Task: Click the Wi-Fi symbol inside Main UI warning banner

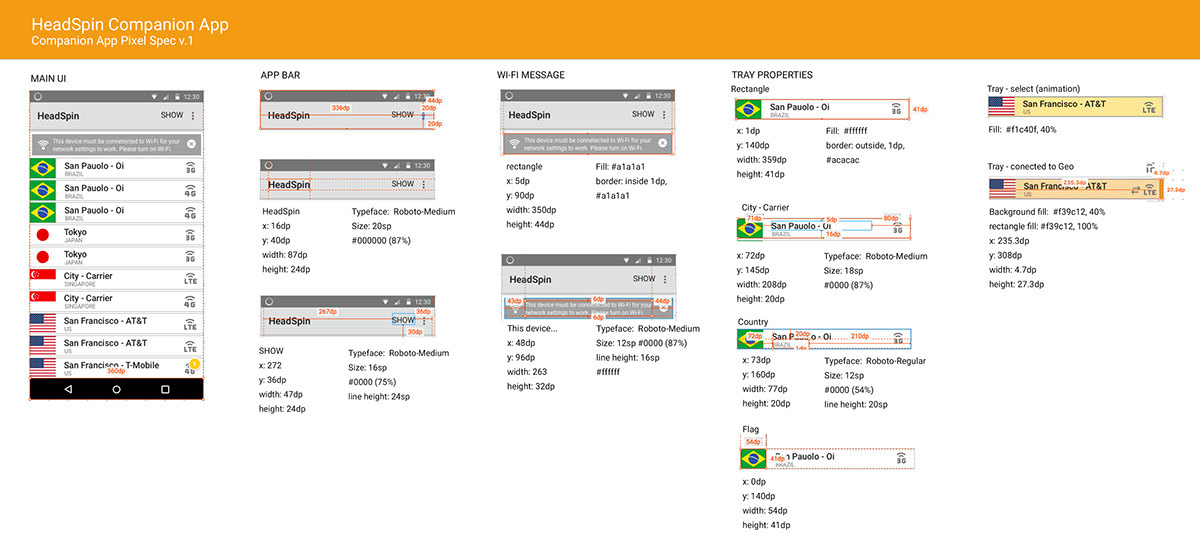Action: [x=44, y=144]
